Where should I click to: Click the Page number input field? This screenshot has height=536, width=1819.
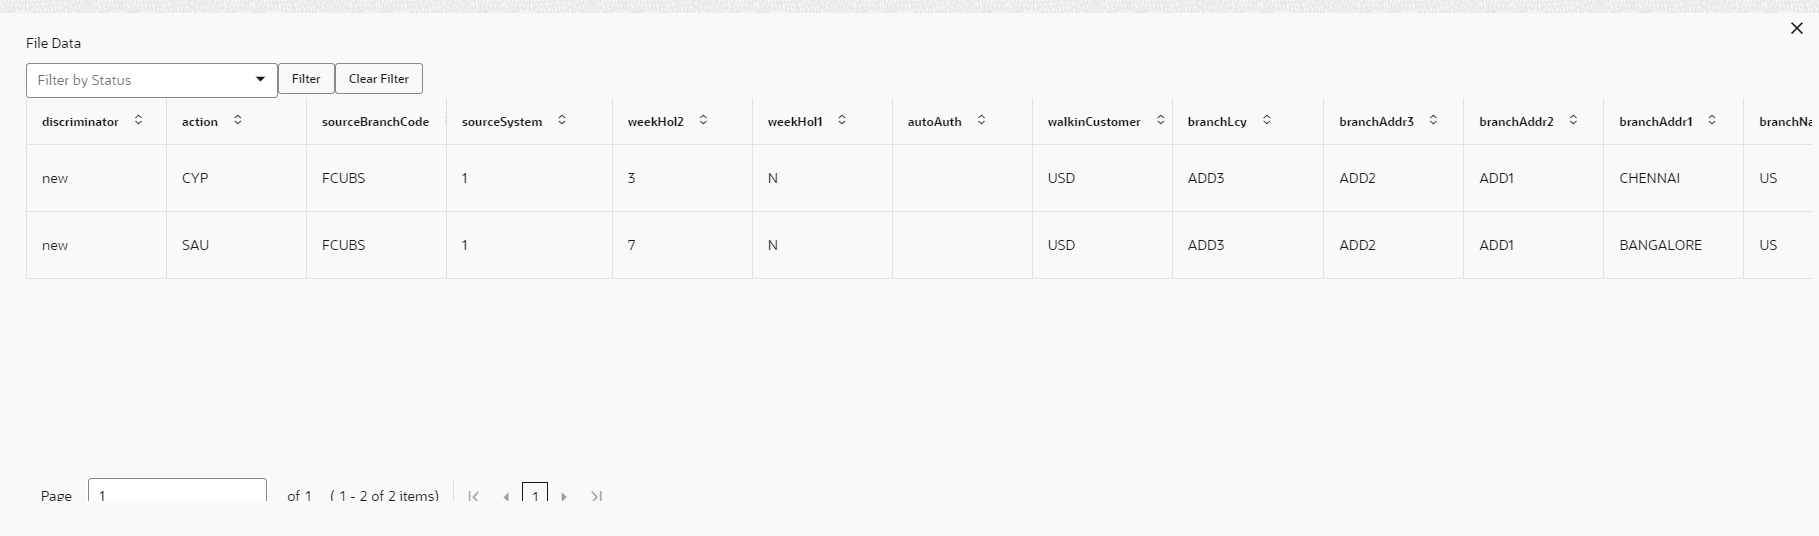point(177,494)
